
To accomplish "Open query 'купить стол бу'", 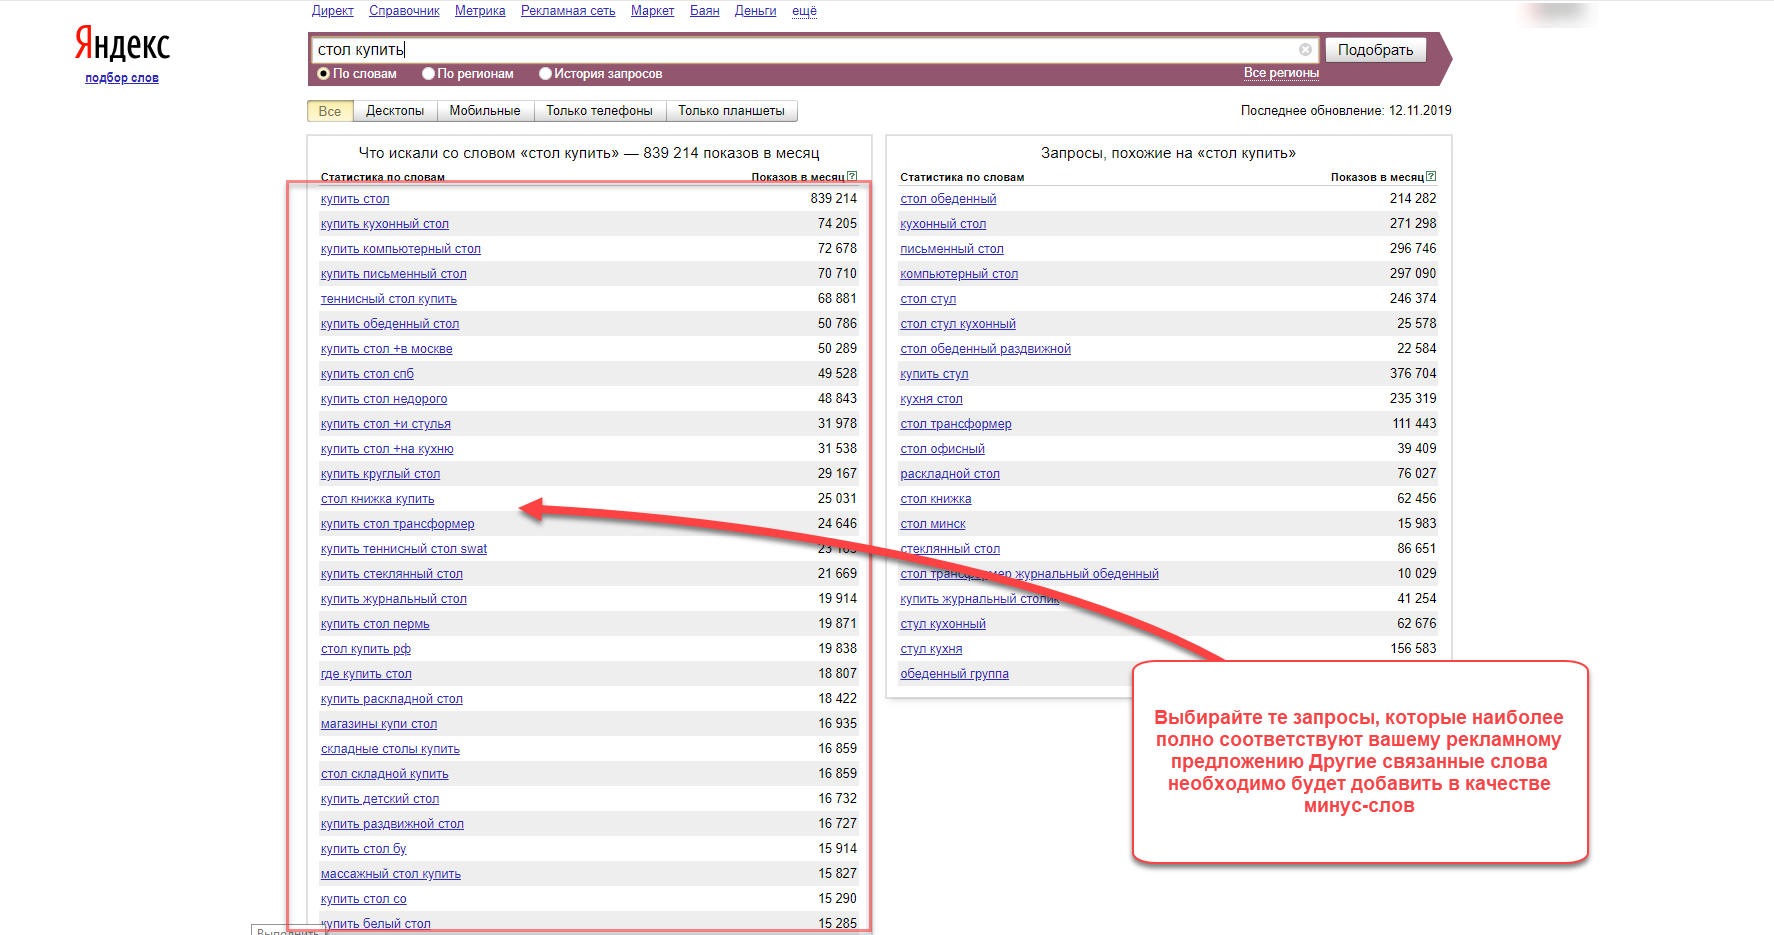I will click(x=364, y=849).
